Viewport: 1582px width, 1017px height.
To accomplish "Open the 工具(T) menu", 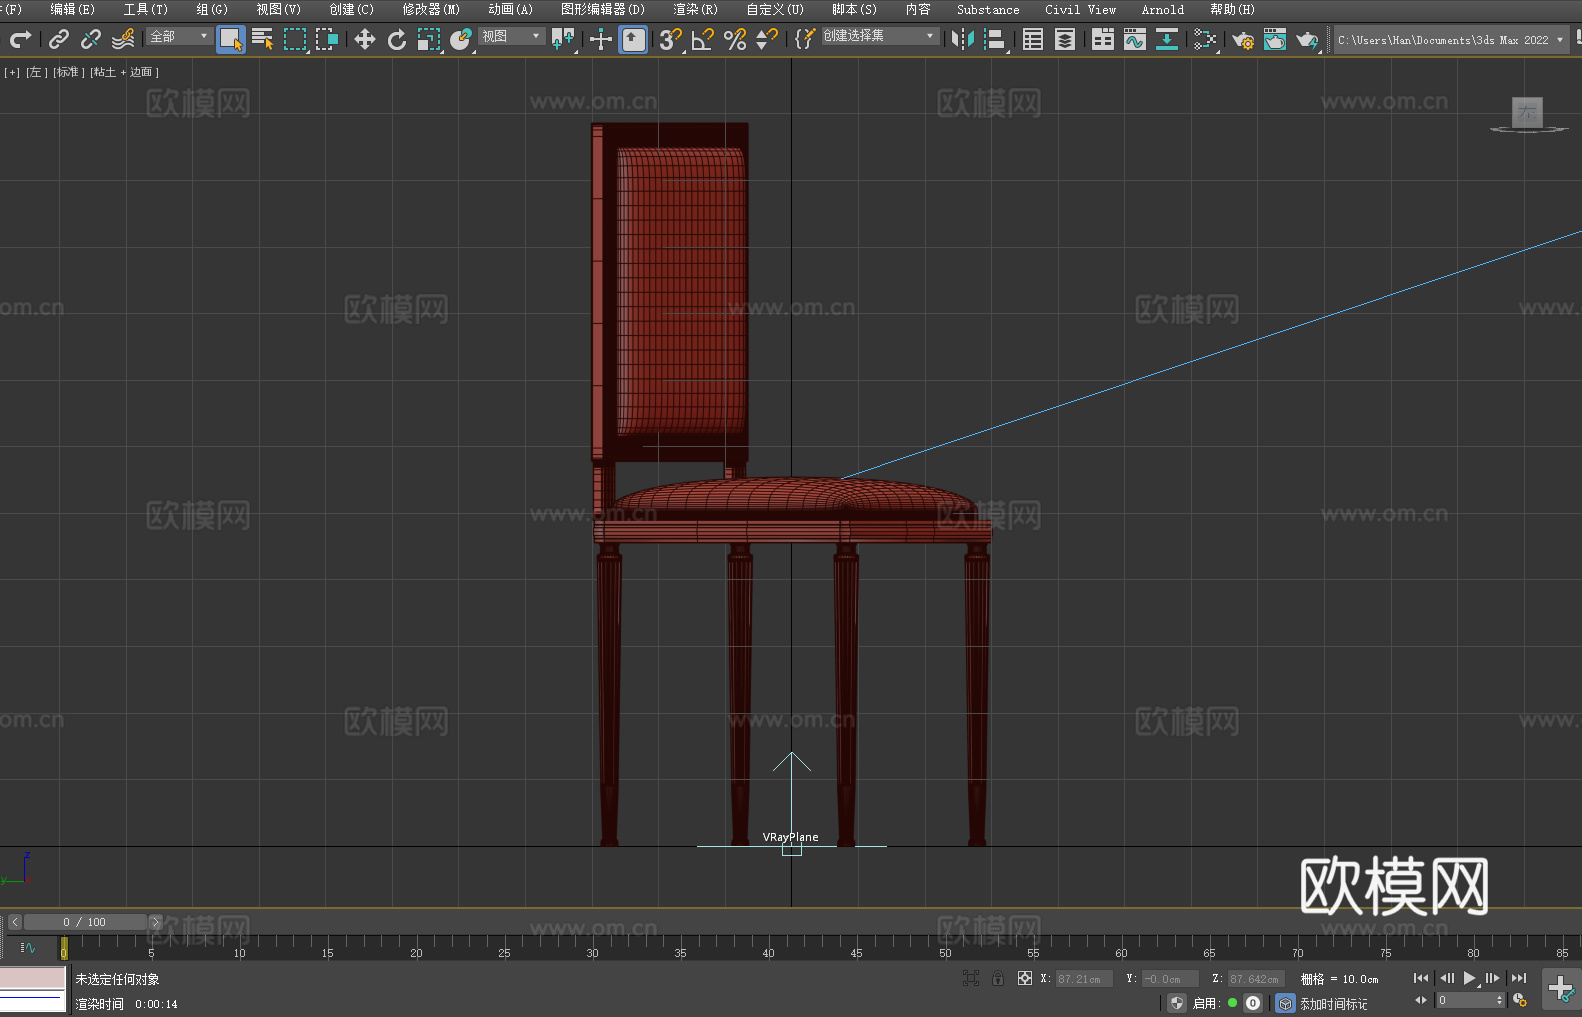I will tap(146, 9).
